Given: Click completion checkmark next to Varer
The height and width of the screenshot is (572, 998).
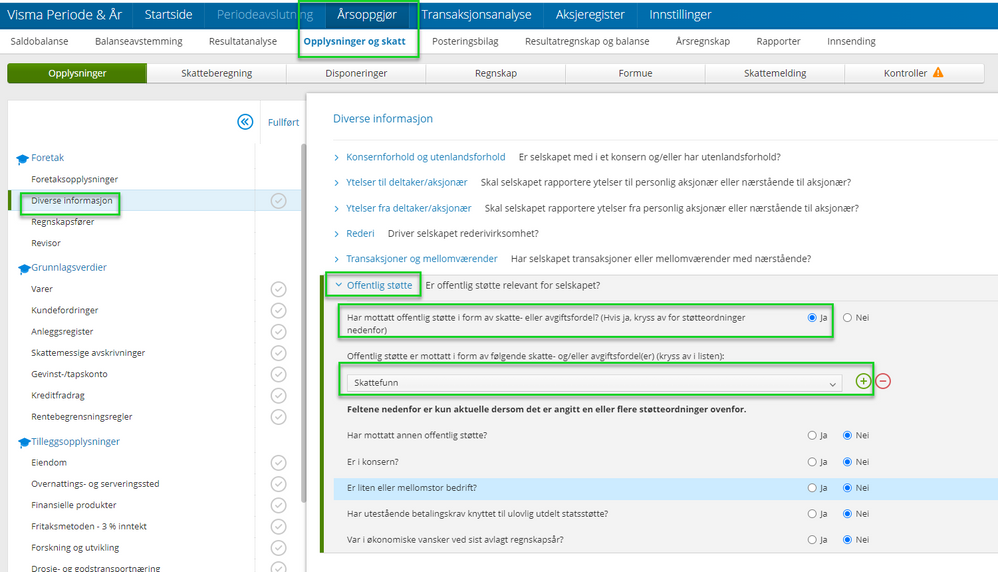Looking at the screenshot, I should tap(278, 289).
